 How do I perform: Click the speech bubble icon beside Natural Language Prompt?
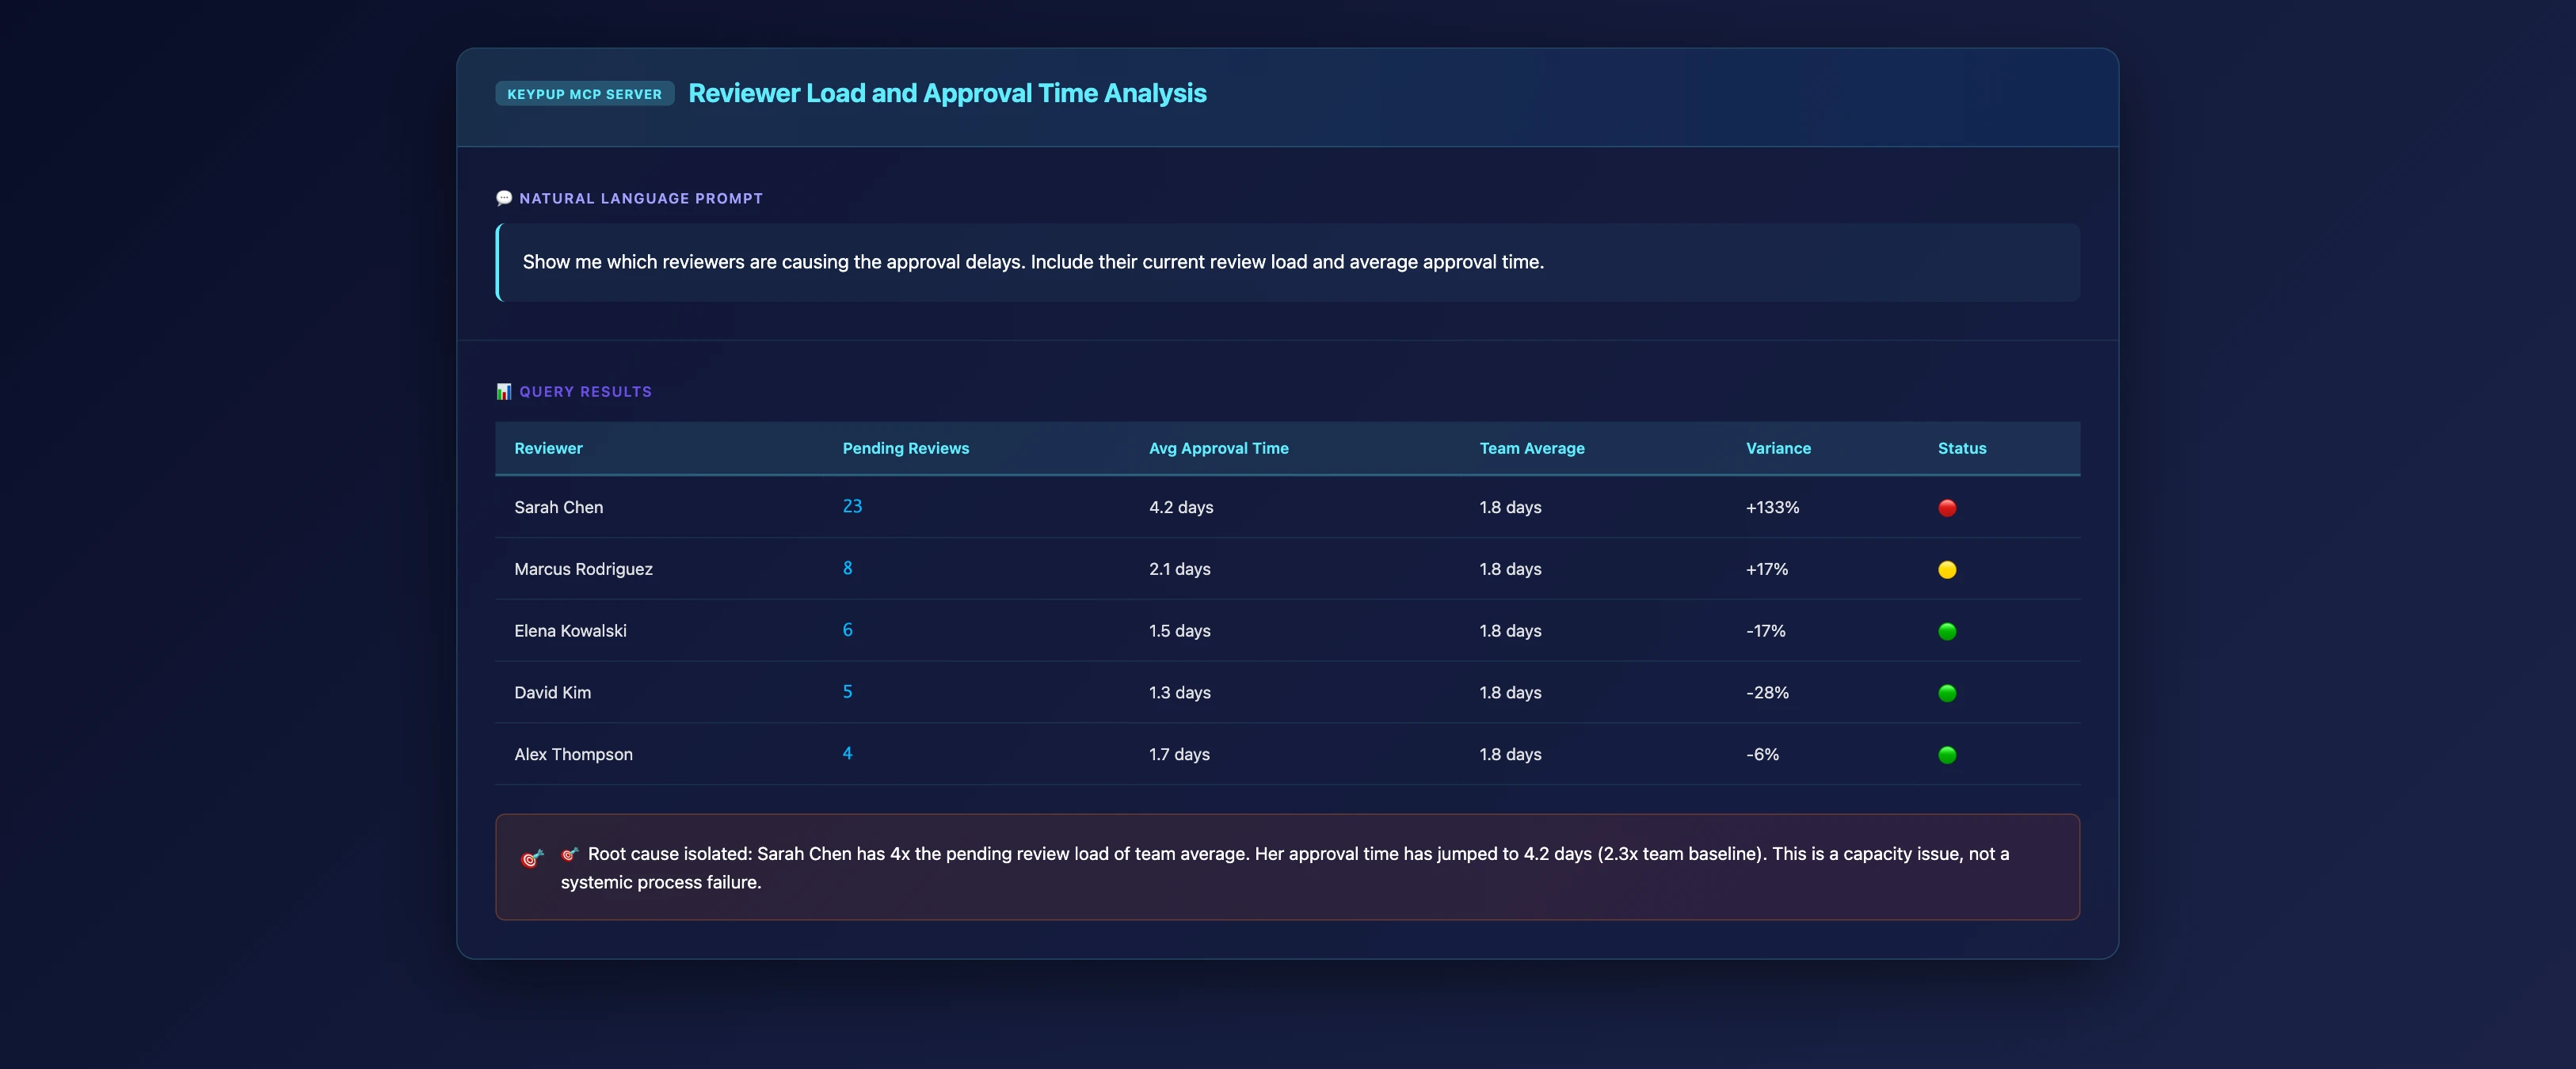coord(504,198)
